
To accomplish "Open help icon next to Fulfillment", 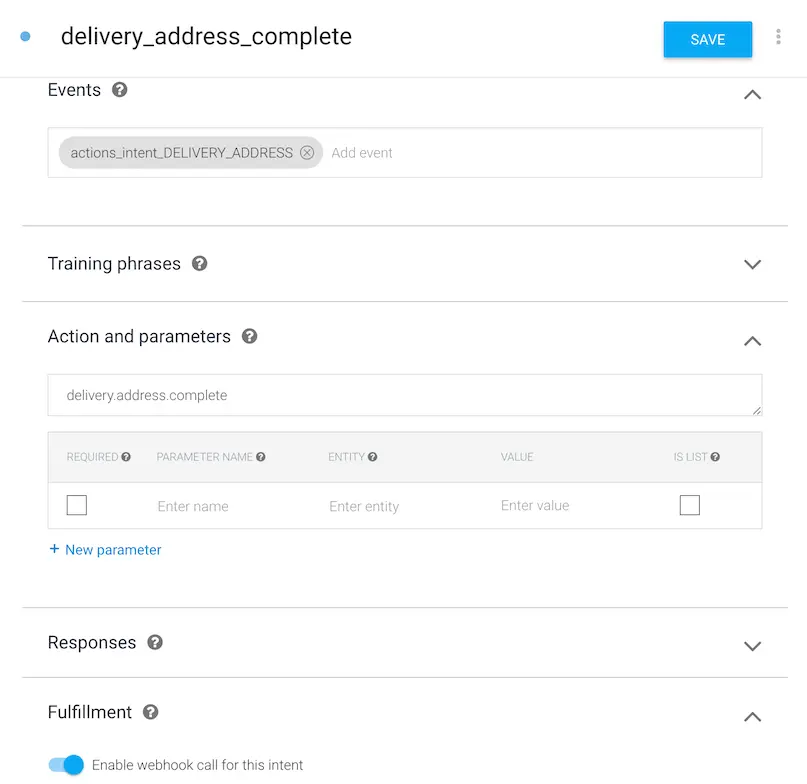I will (x=150, y=712).
